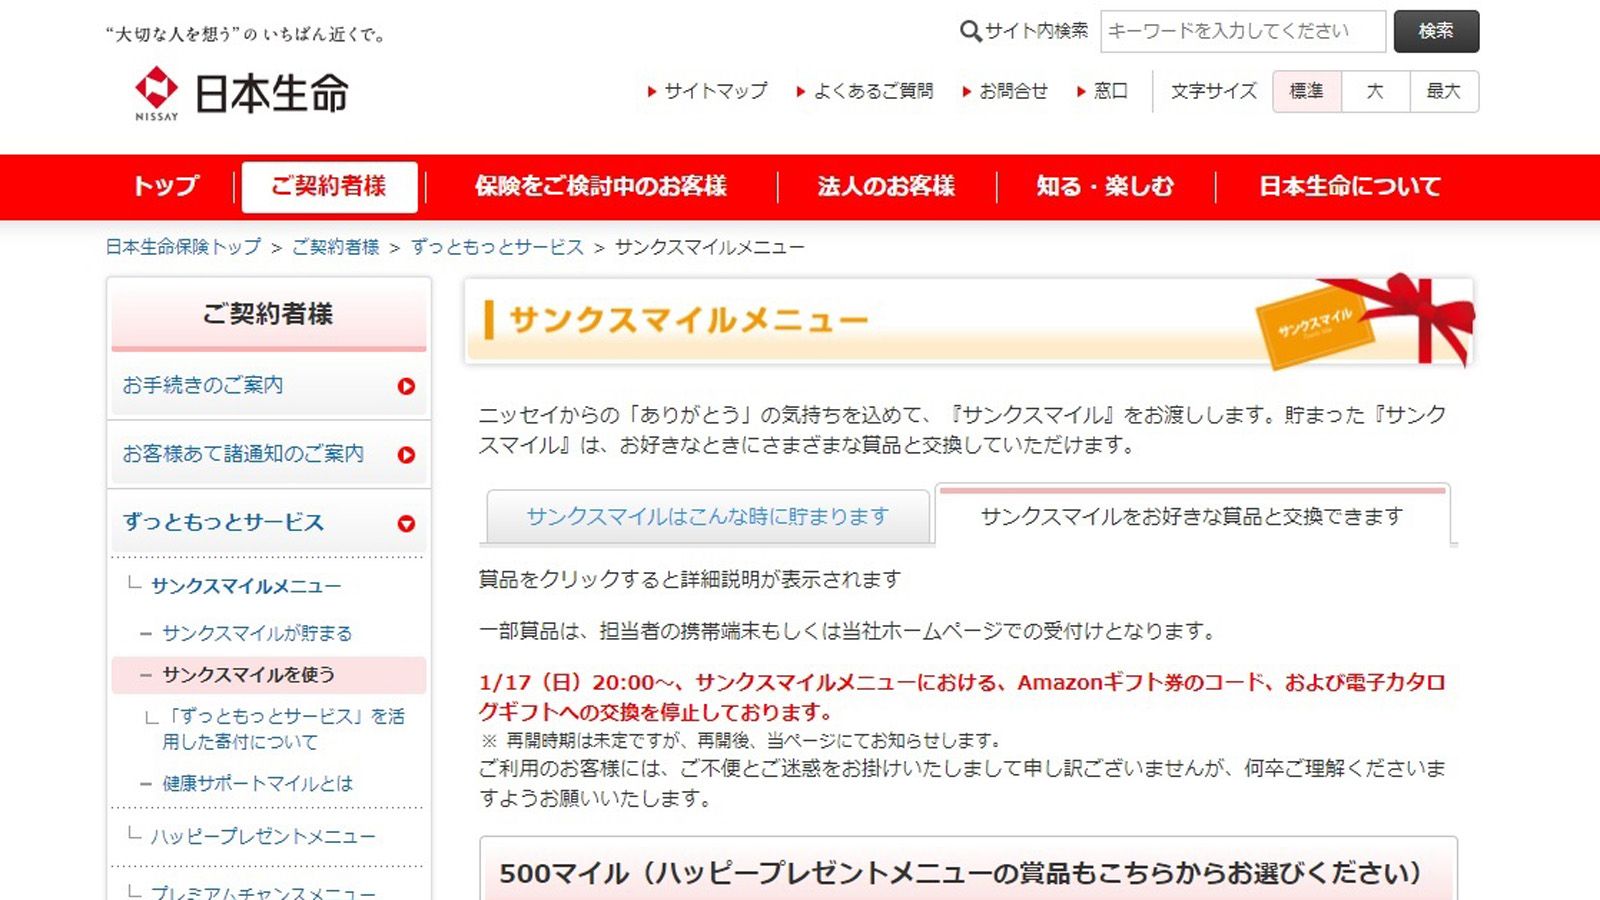
Task: Click the 日本生命保険トップ breadcrumb
Action: click(184, 247)
